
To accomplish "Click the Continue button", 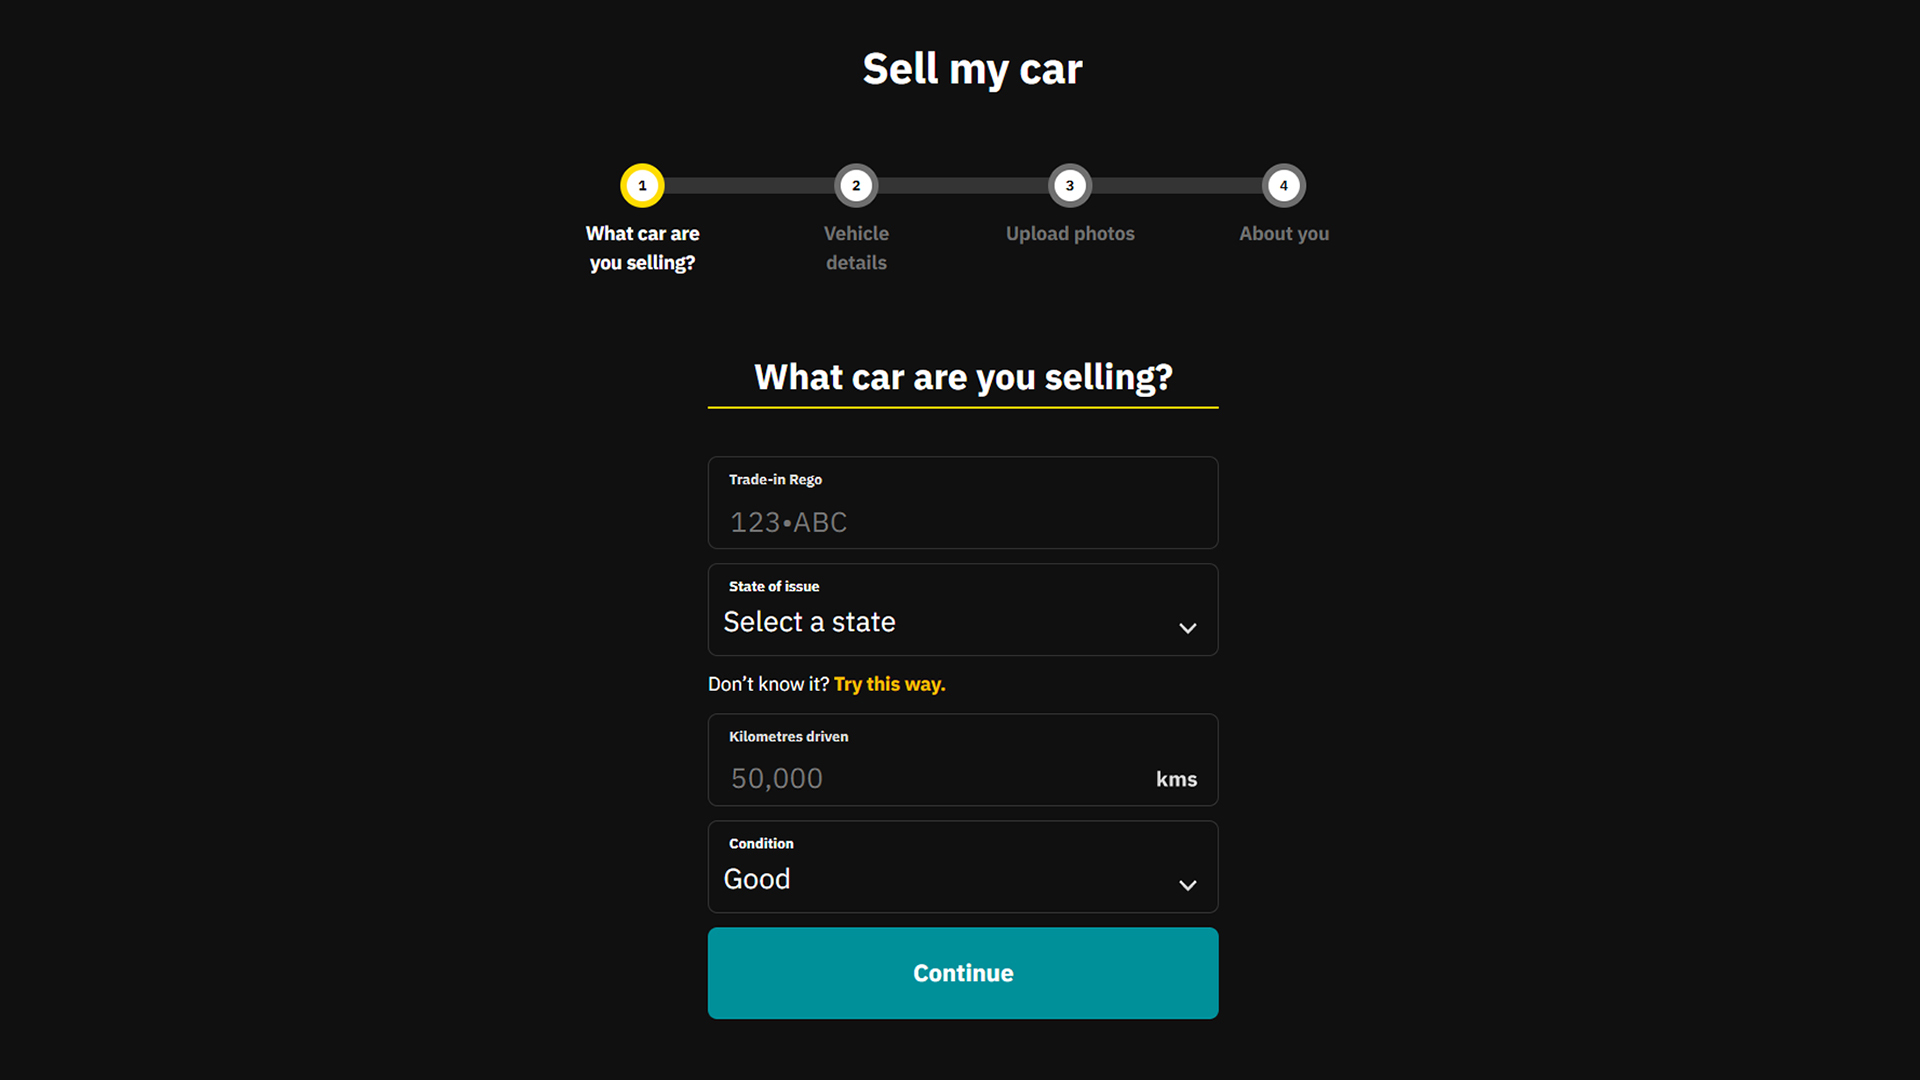I will 962,972.
